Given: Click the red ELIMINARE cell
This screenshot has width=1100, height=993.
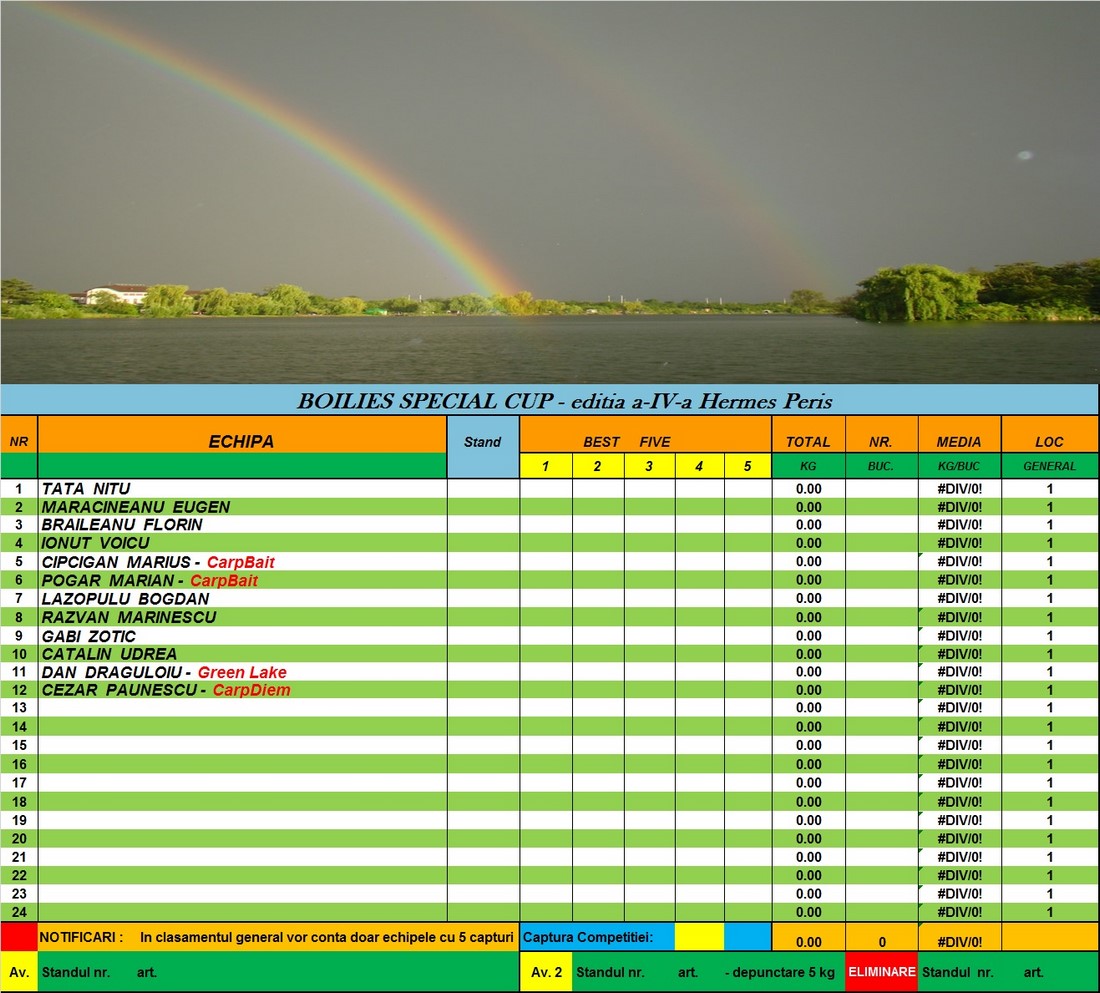Looking at the screenshot, I should pos(881,971).
